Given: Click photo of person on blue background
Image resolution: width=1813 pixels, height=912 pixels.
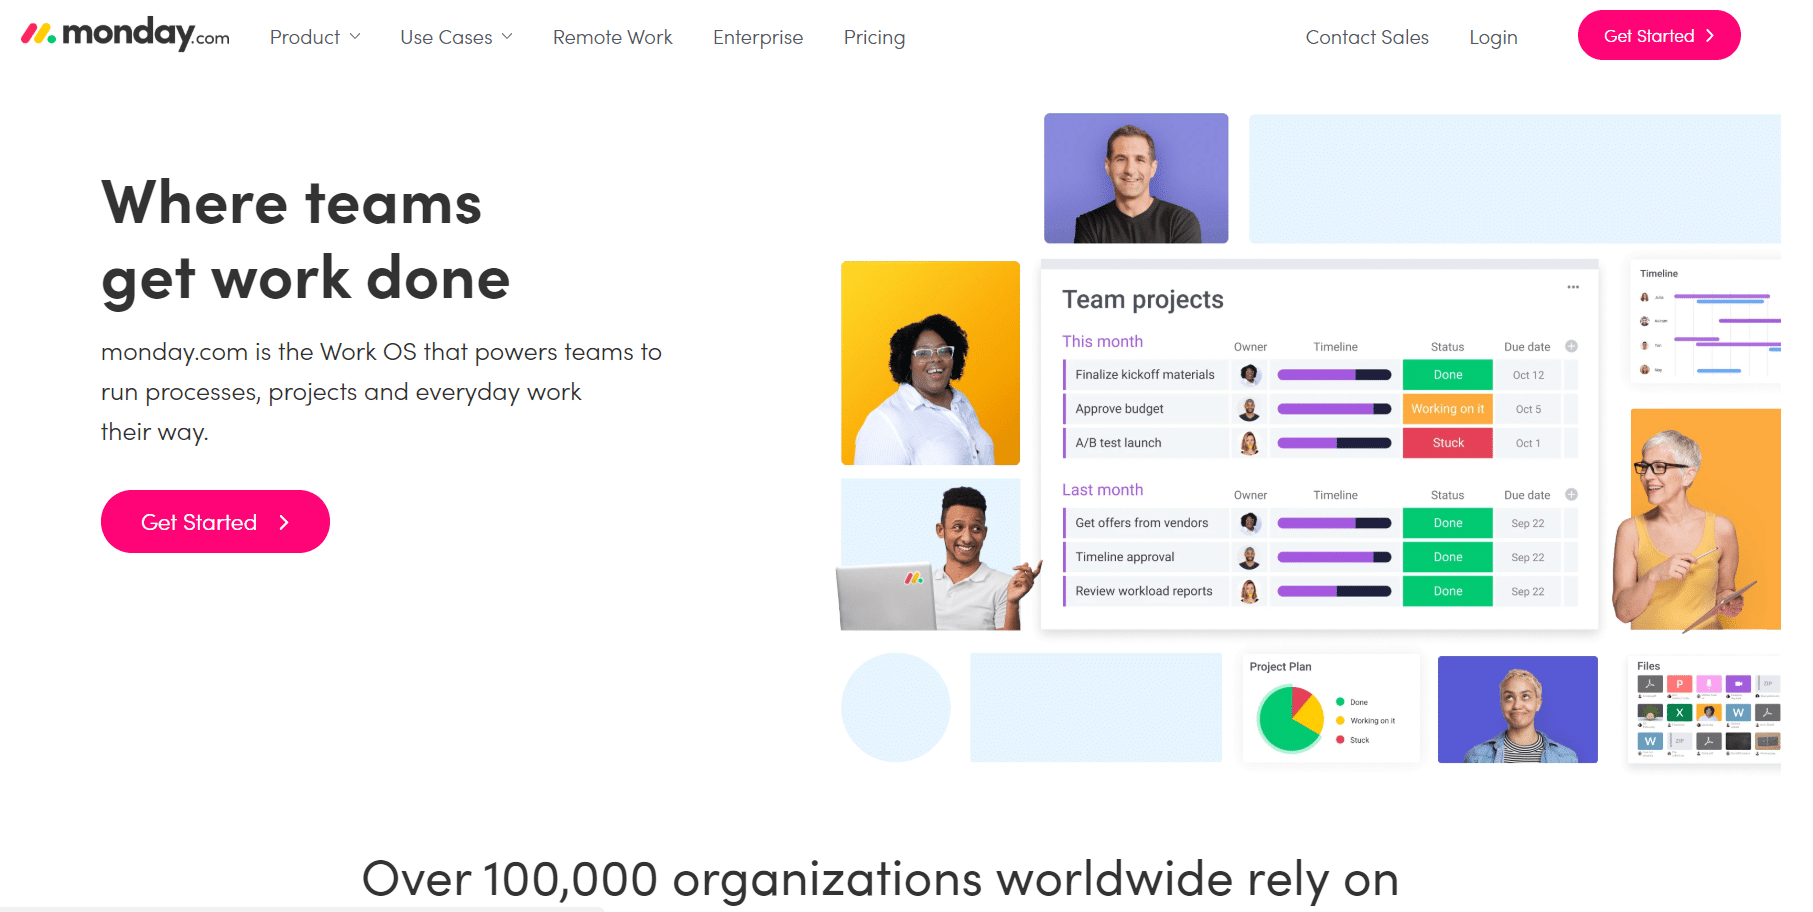Looking at the screenshot, I should click(x=1517, y=709).
